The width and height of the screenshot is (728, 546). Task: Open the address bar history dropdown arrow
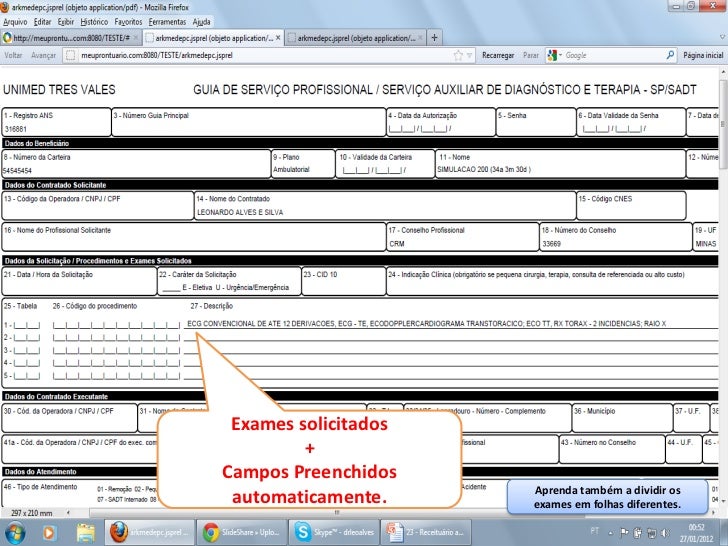(469, 56)
